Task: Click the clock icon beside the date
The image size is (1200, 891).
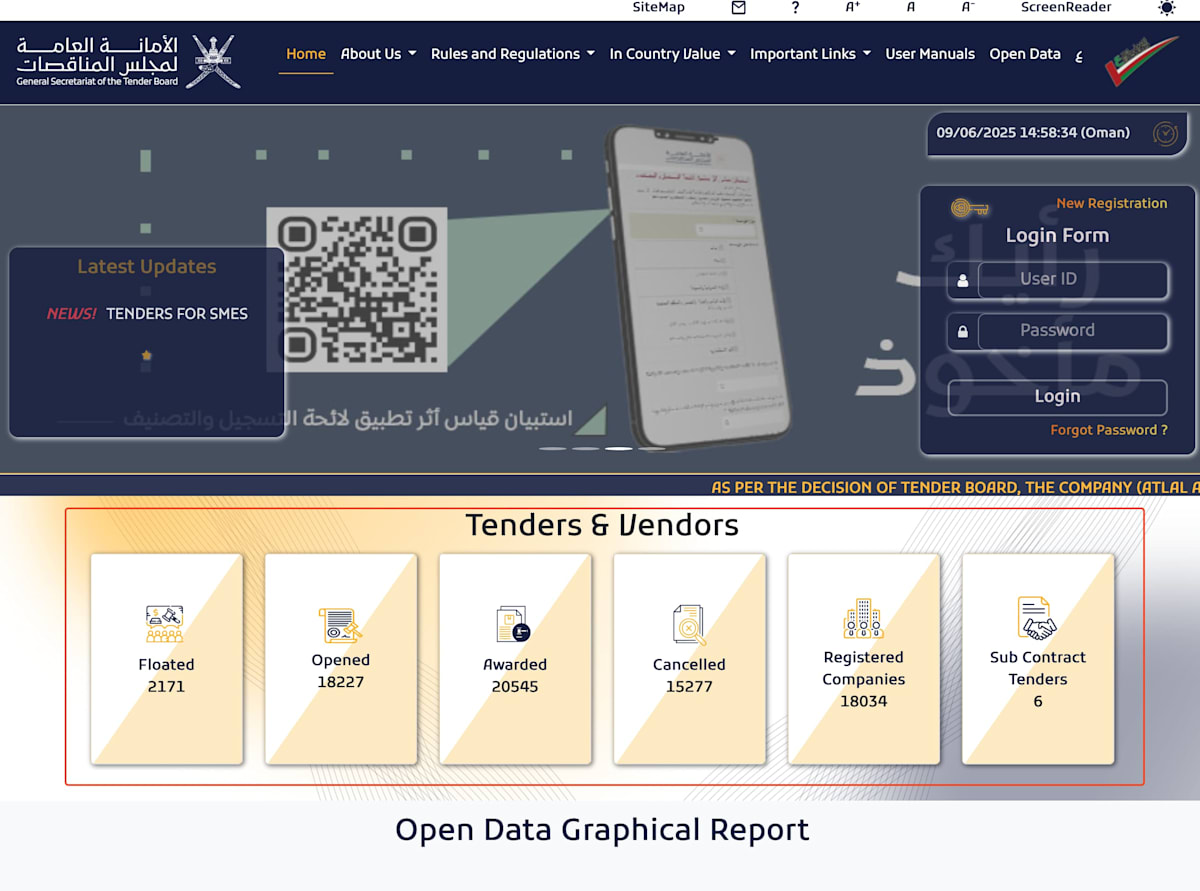Action: [1165, 133]
